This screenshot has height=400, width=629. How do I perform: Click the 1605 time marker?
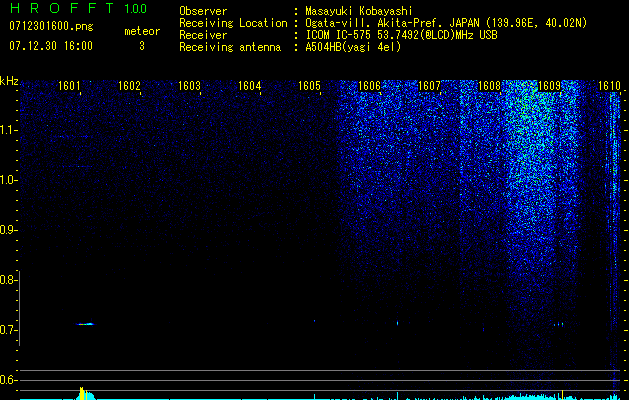click(310, 85)
